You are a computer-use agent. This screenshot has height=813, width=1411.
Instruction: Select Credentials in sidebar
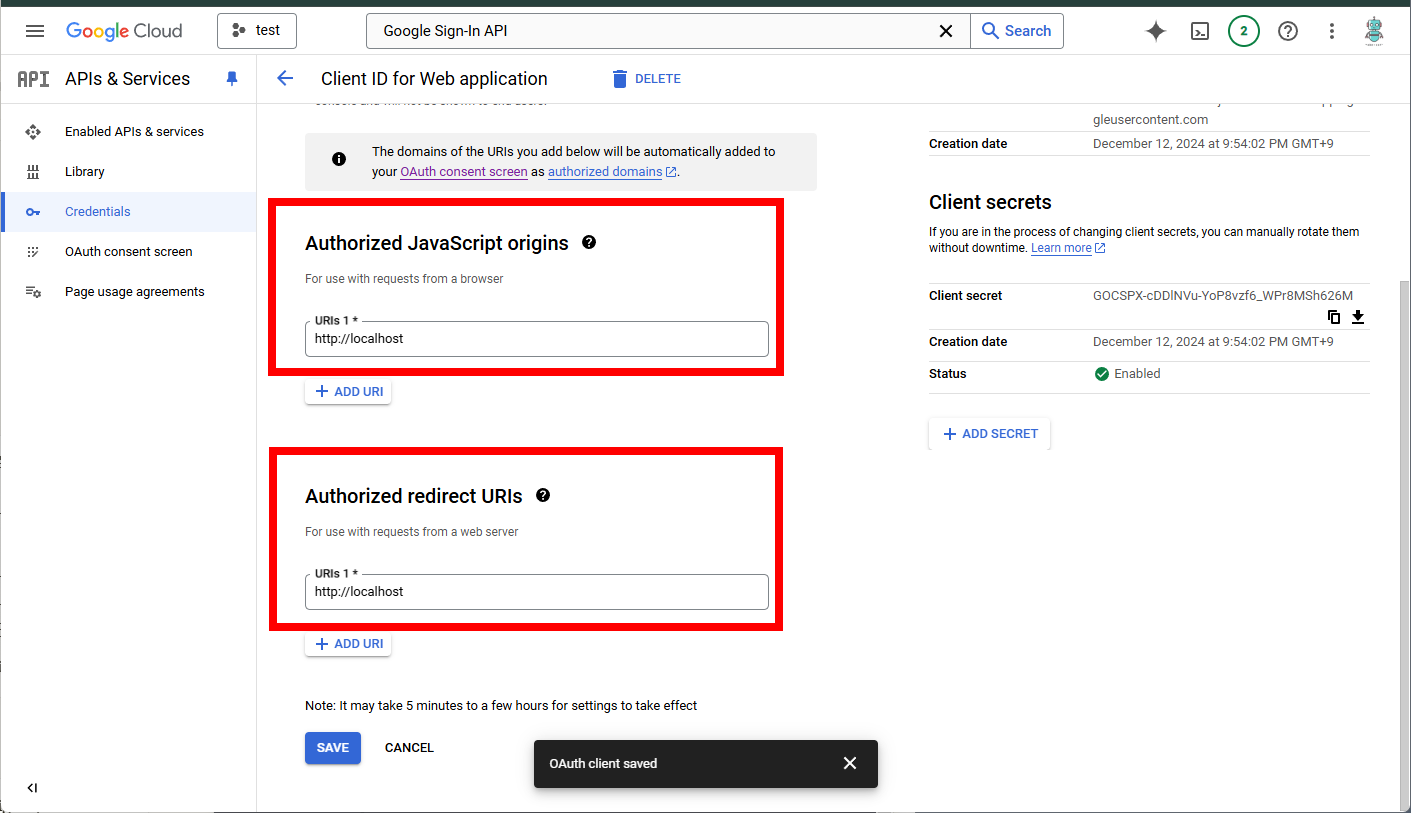[x=129, y=212]
